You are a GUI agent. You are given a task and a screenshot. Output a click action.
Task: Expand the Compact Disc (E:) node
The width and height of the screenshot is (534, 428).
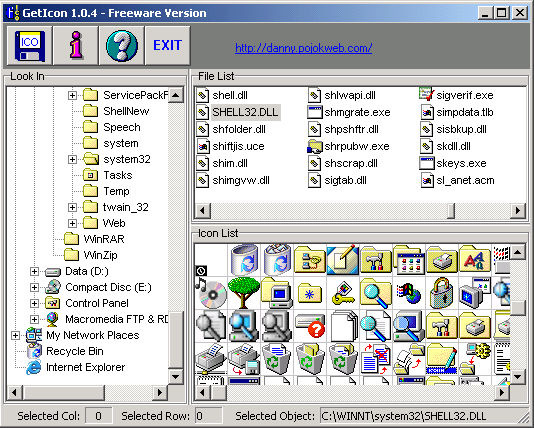(x=34, y=287)
